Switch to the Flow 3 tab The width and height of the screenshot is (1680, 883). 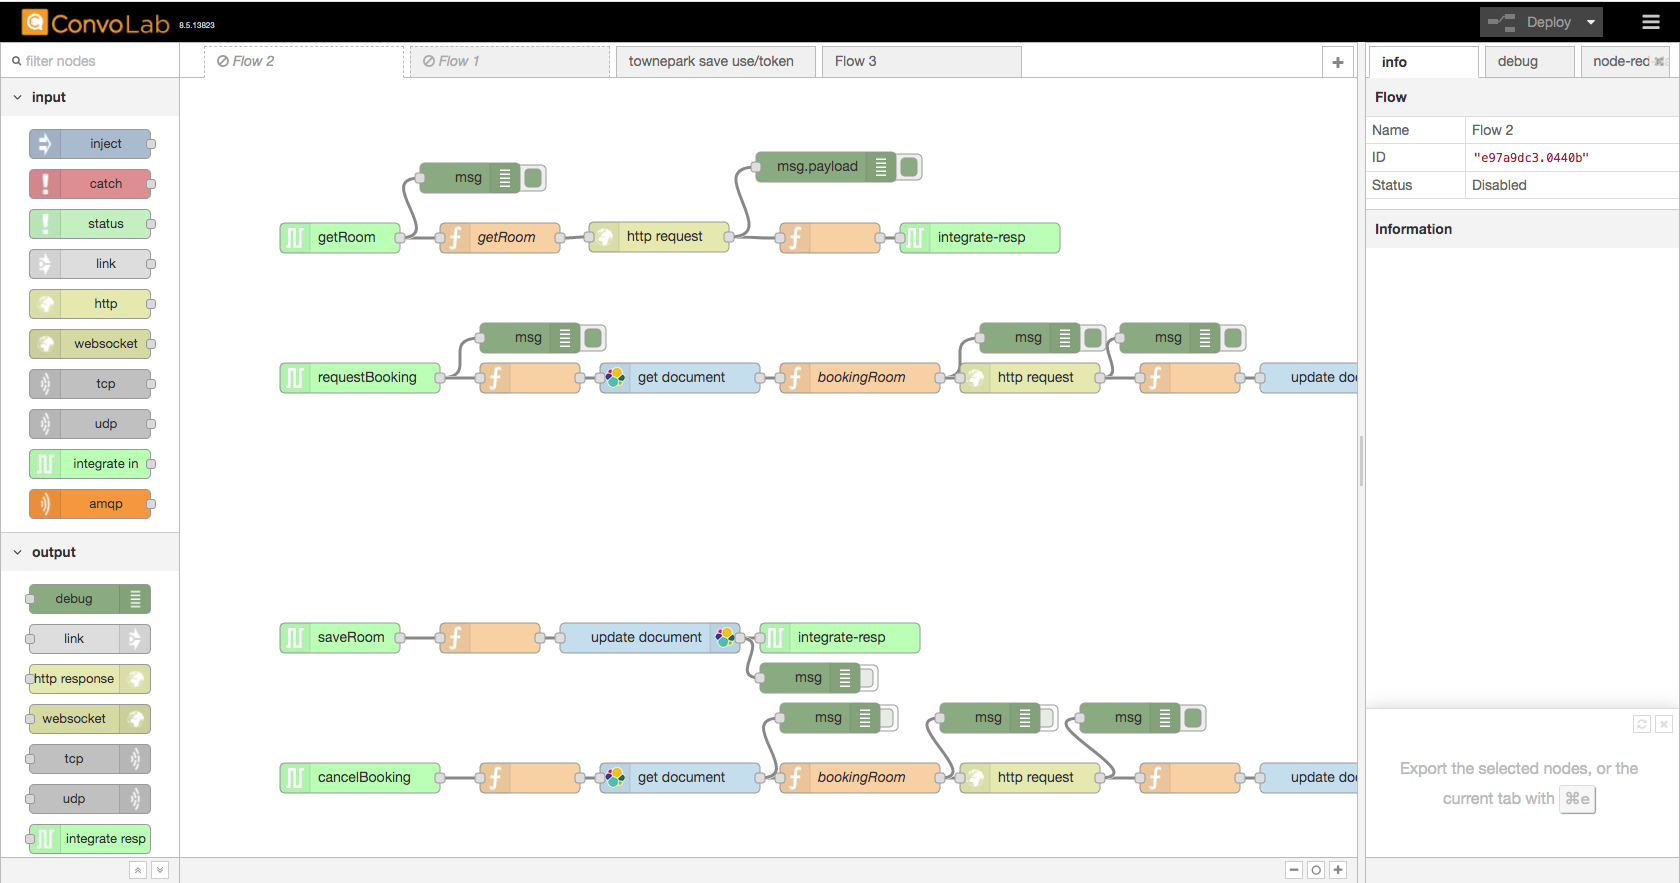point(922,61)
